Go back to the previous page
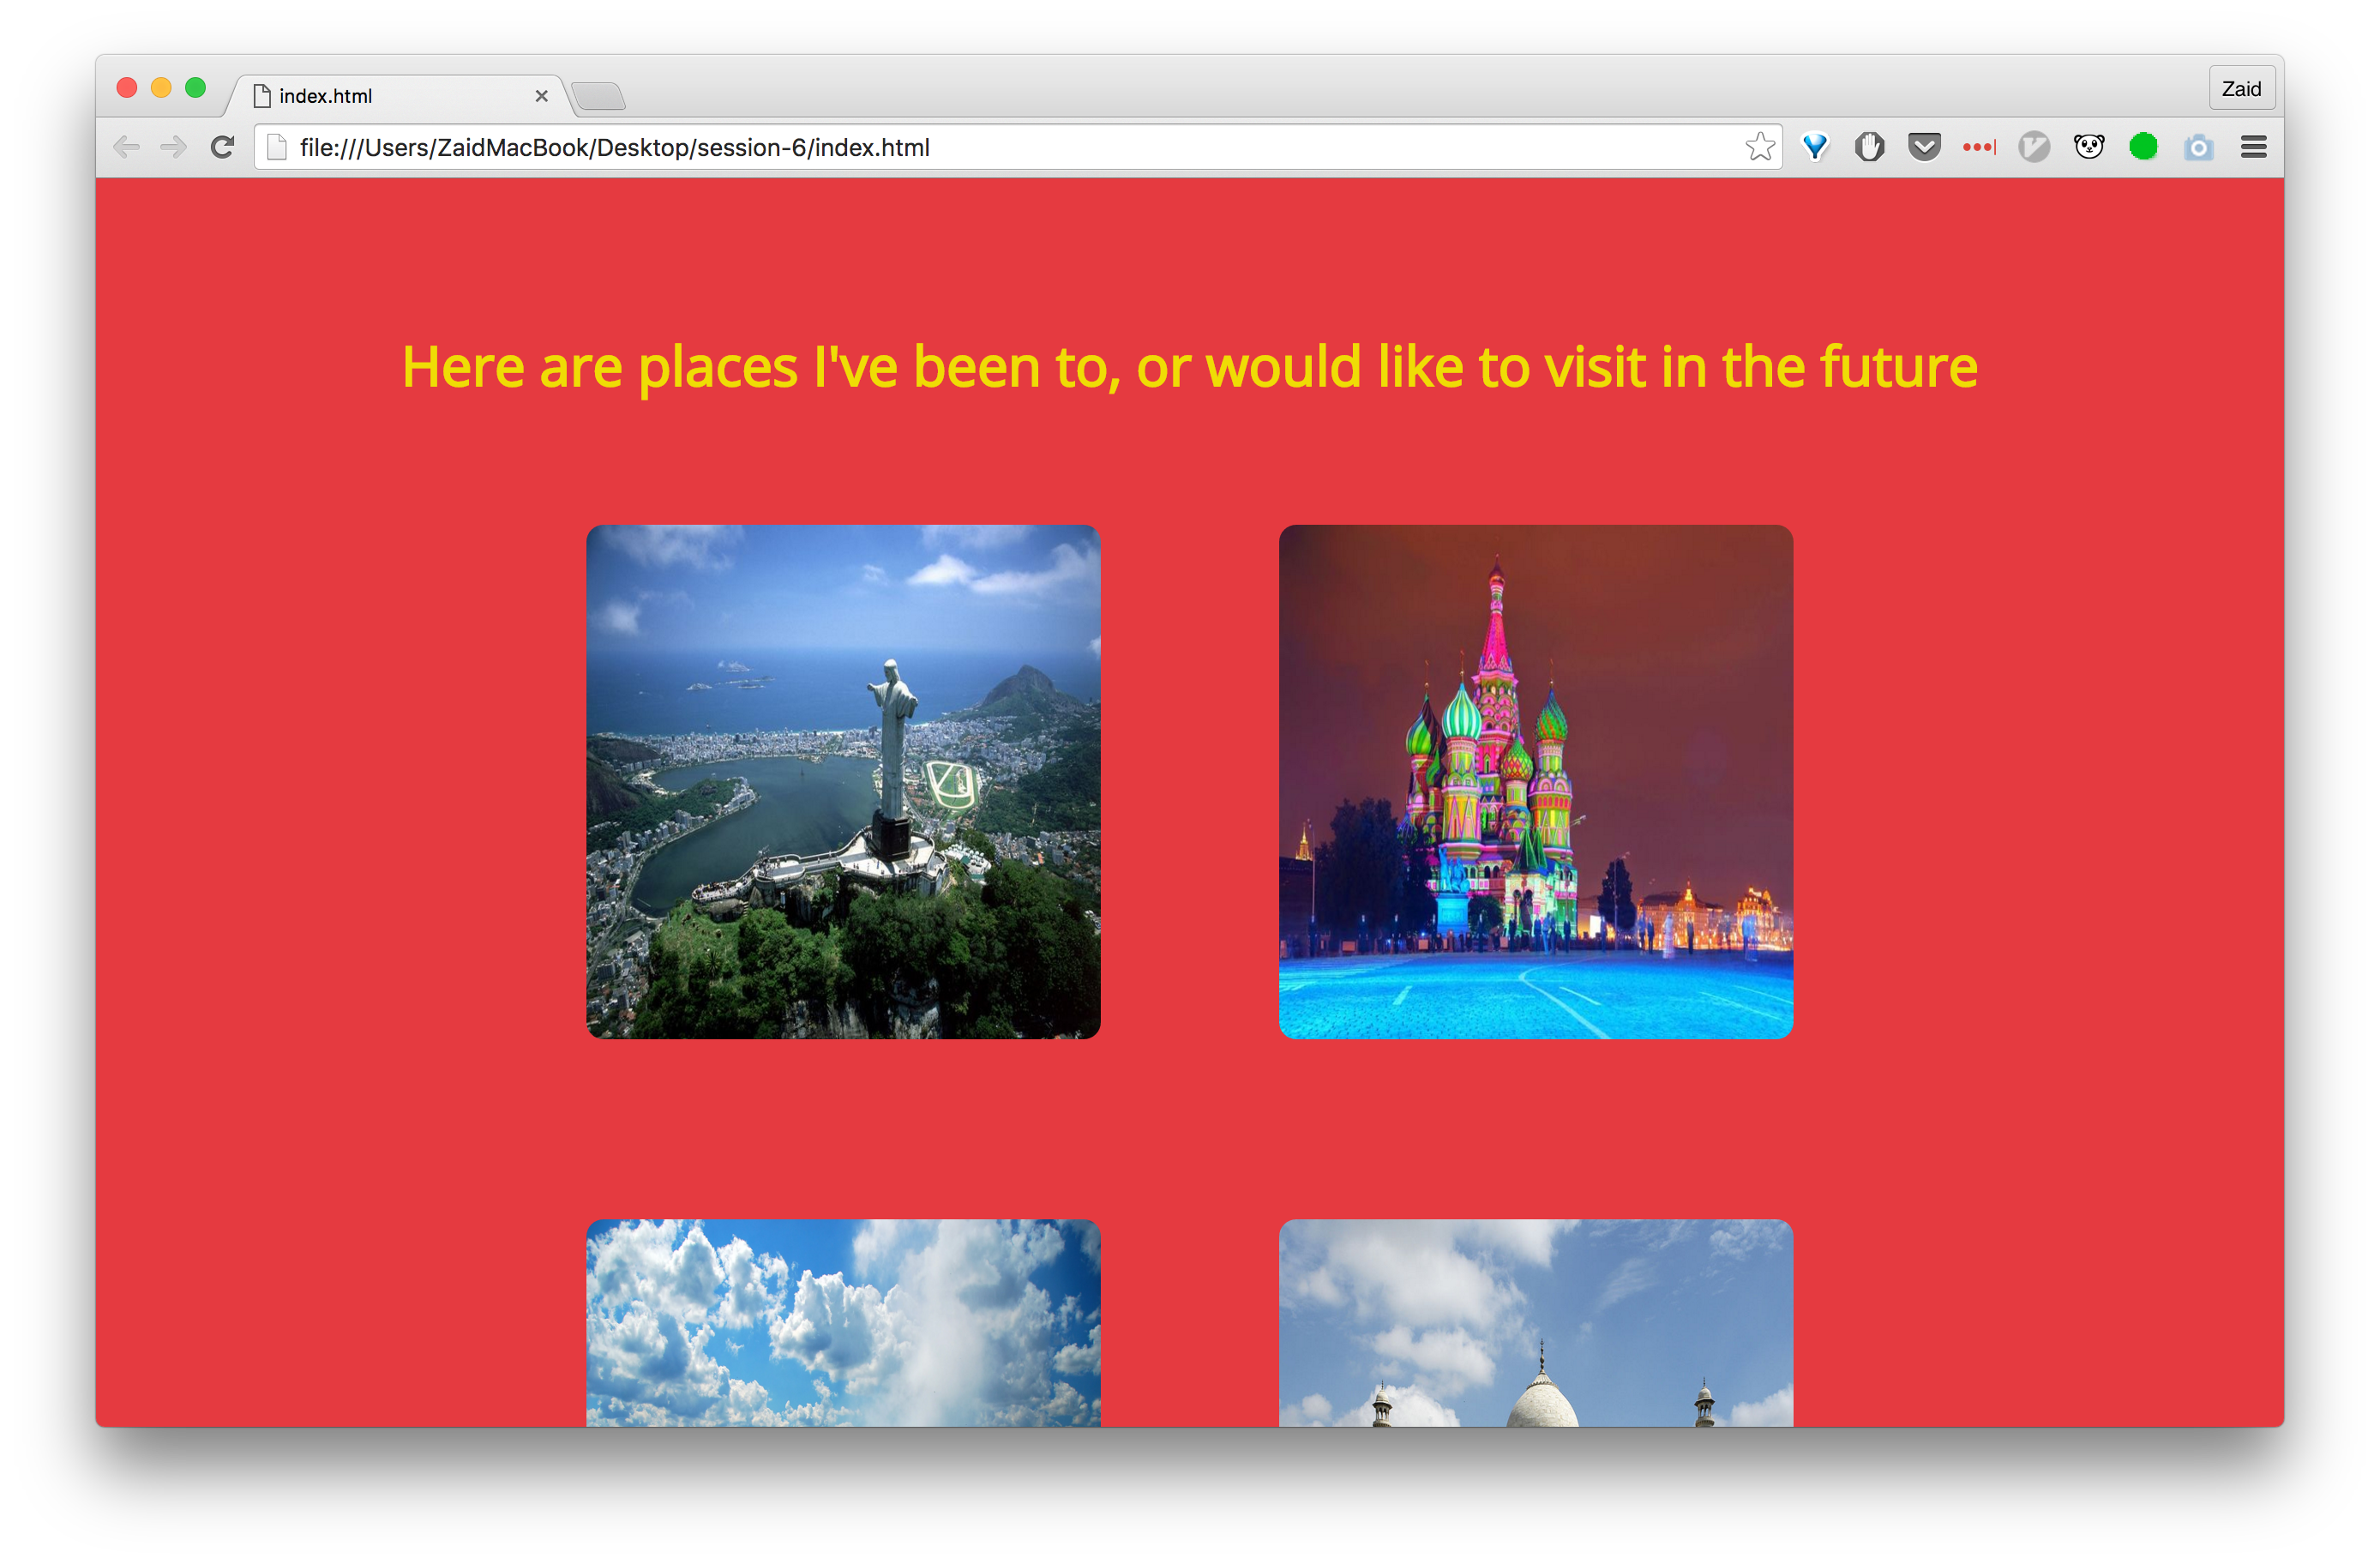This screenshot has width=2380, height=1564. [x=126, y=147]
